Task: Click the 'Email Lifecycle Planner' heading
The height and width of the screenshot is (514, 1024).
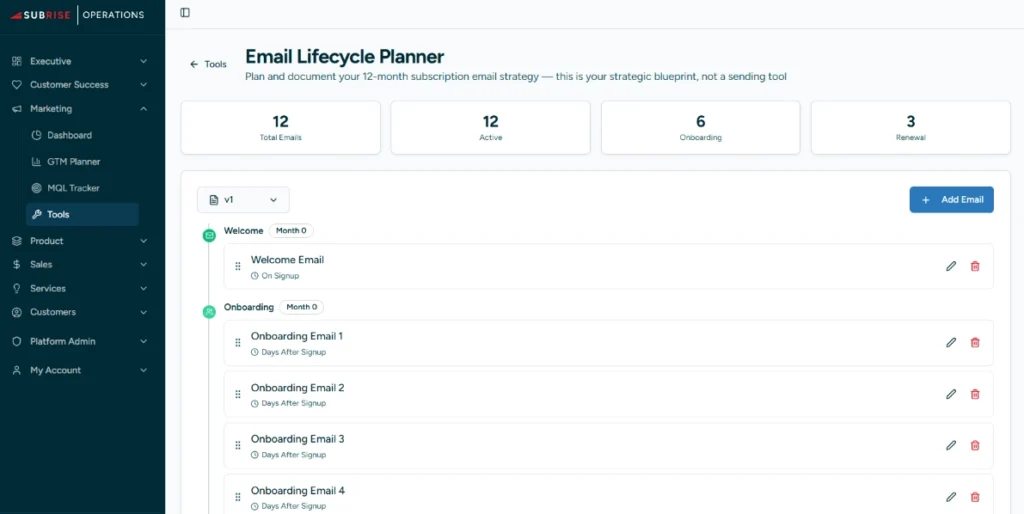Action: [x=345, y=57]
